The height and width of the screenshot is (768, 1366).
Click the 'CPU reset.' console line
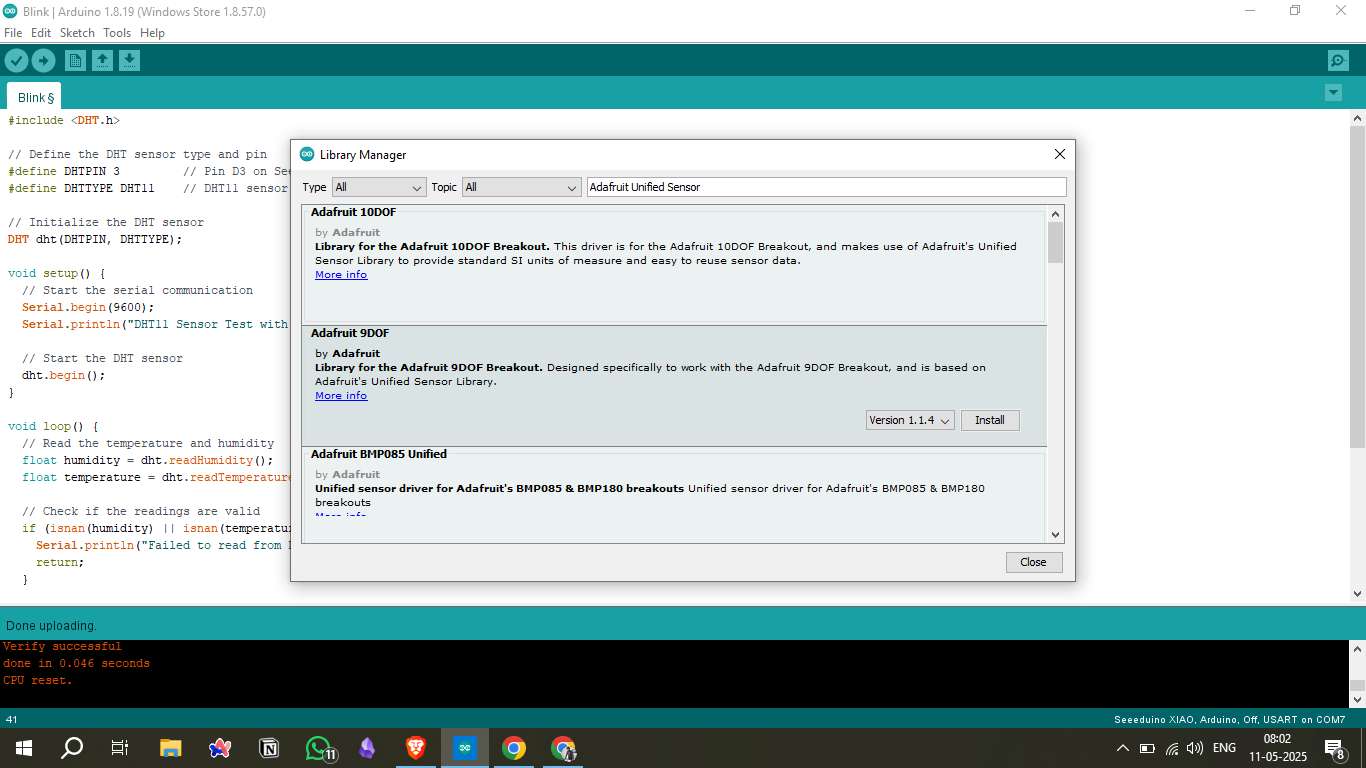(38, 680)
